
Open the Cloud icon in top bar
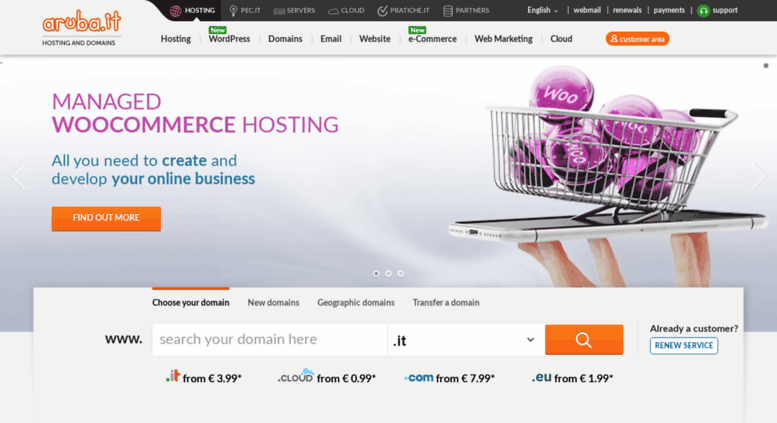pyautogui.click(x=333, y=11)
